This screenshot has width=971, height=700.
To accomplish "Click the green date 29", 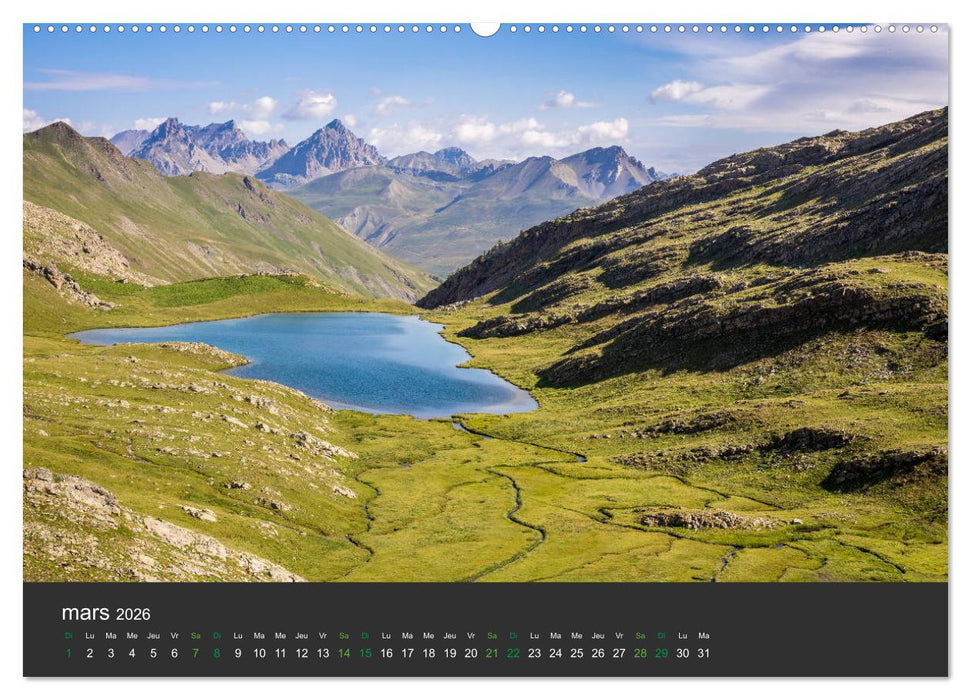I will 661,652.
